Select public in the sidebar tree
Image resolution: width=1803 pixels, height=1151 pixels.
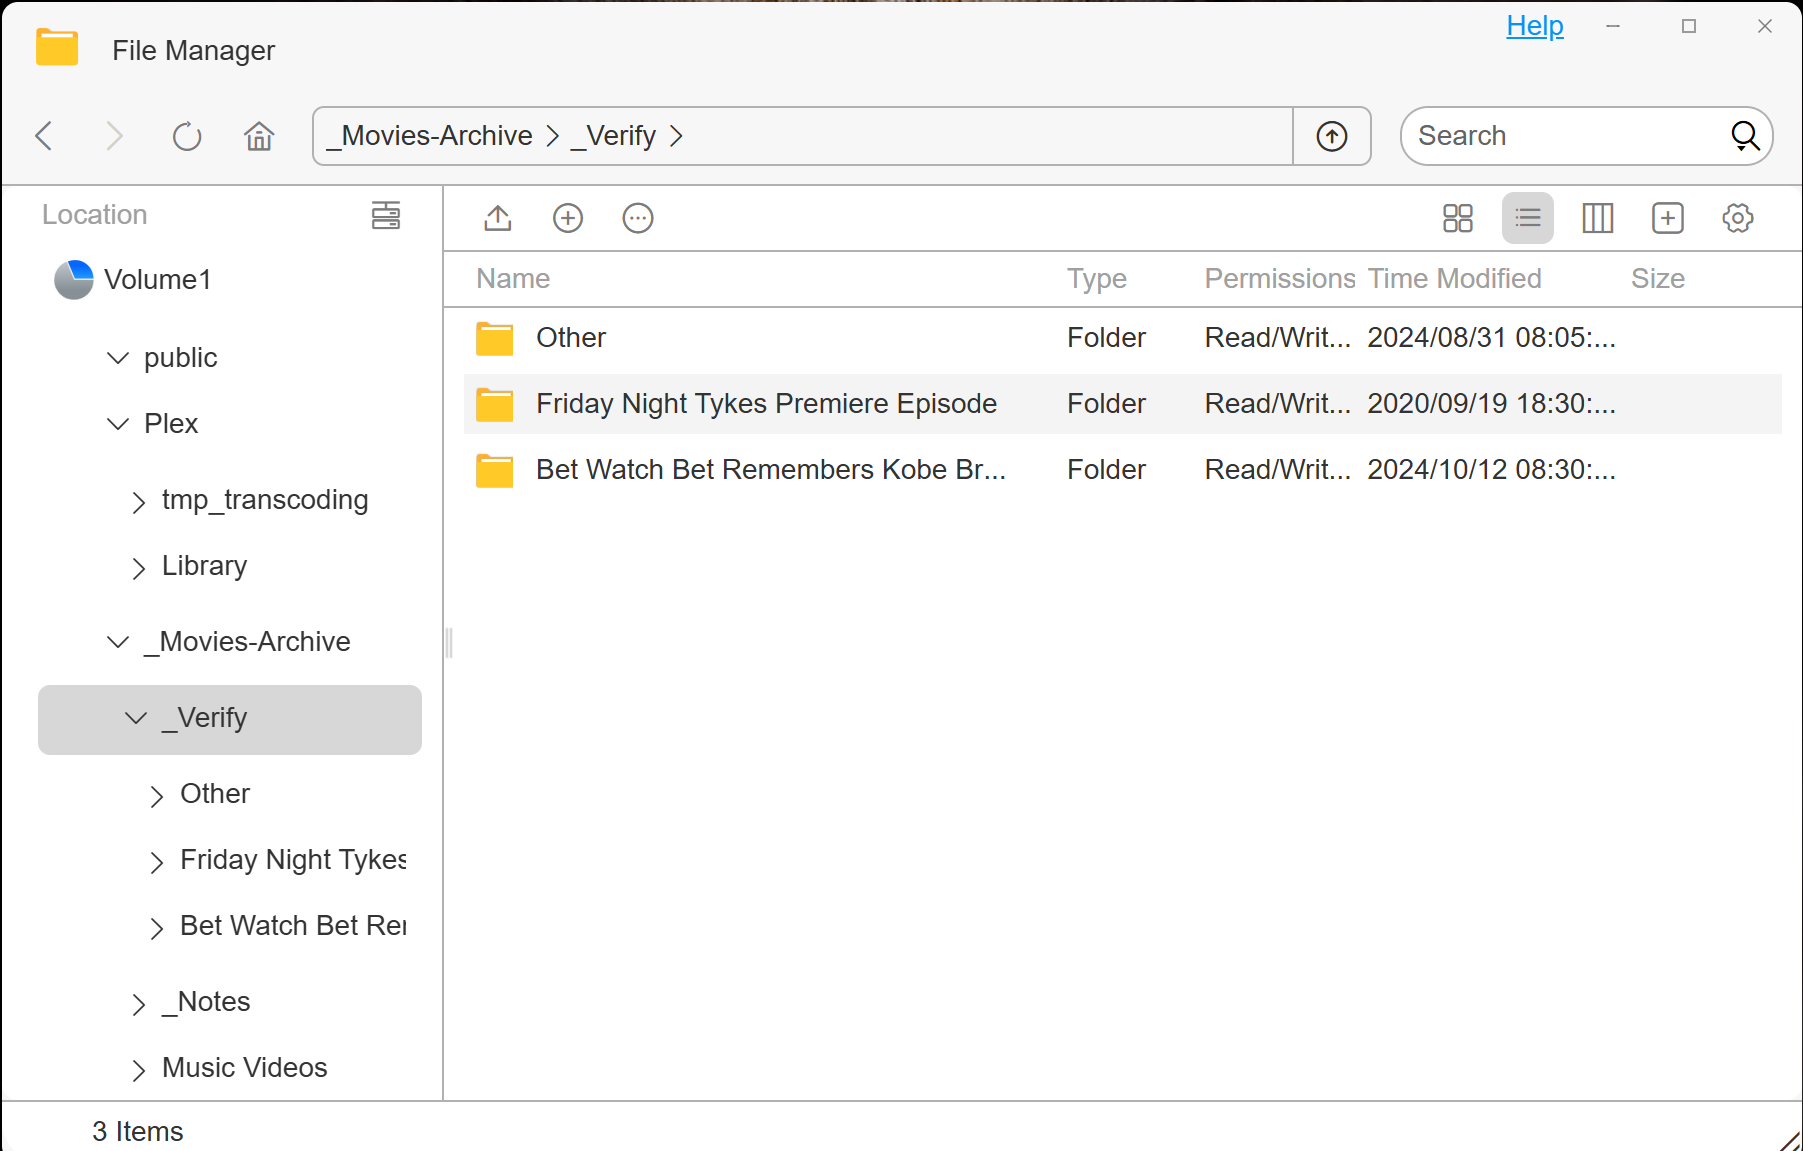click(x=180, y=358)
